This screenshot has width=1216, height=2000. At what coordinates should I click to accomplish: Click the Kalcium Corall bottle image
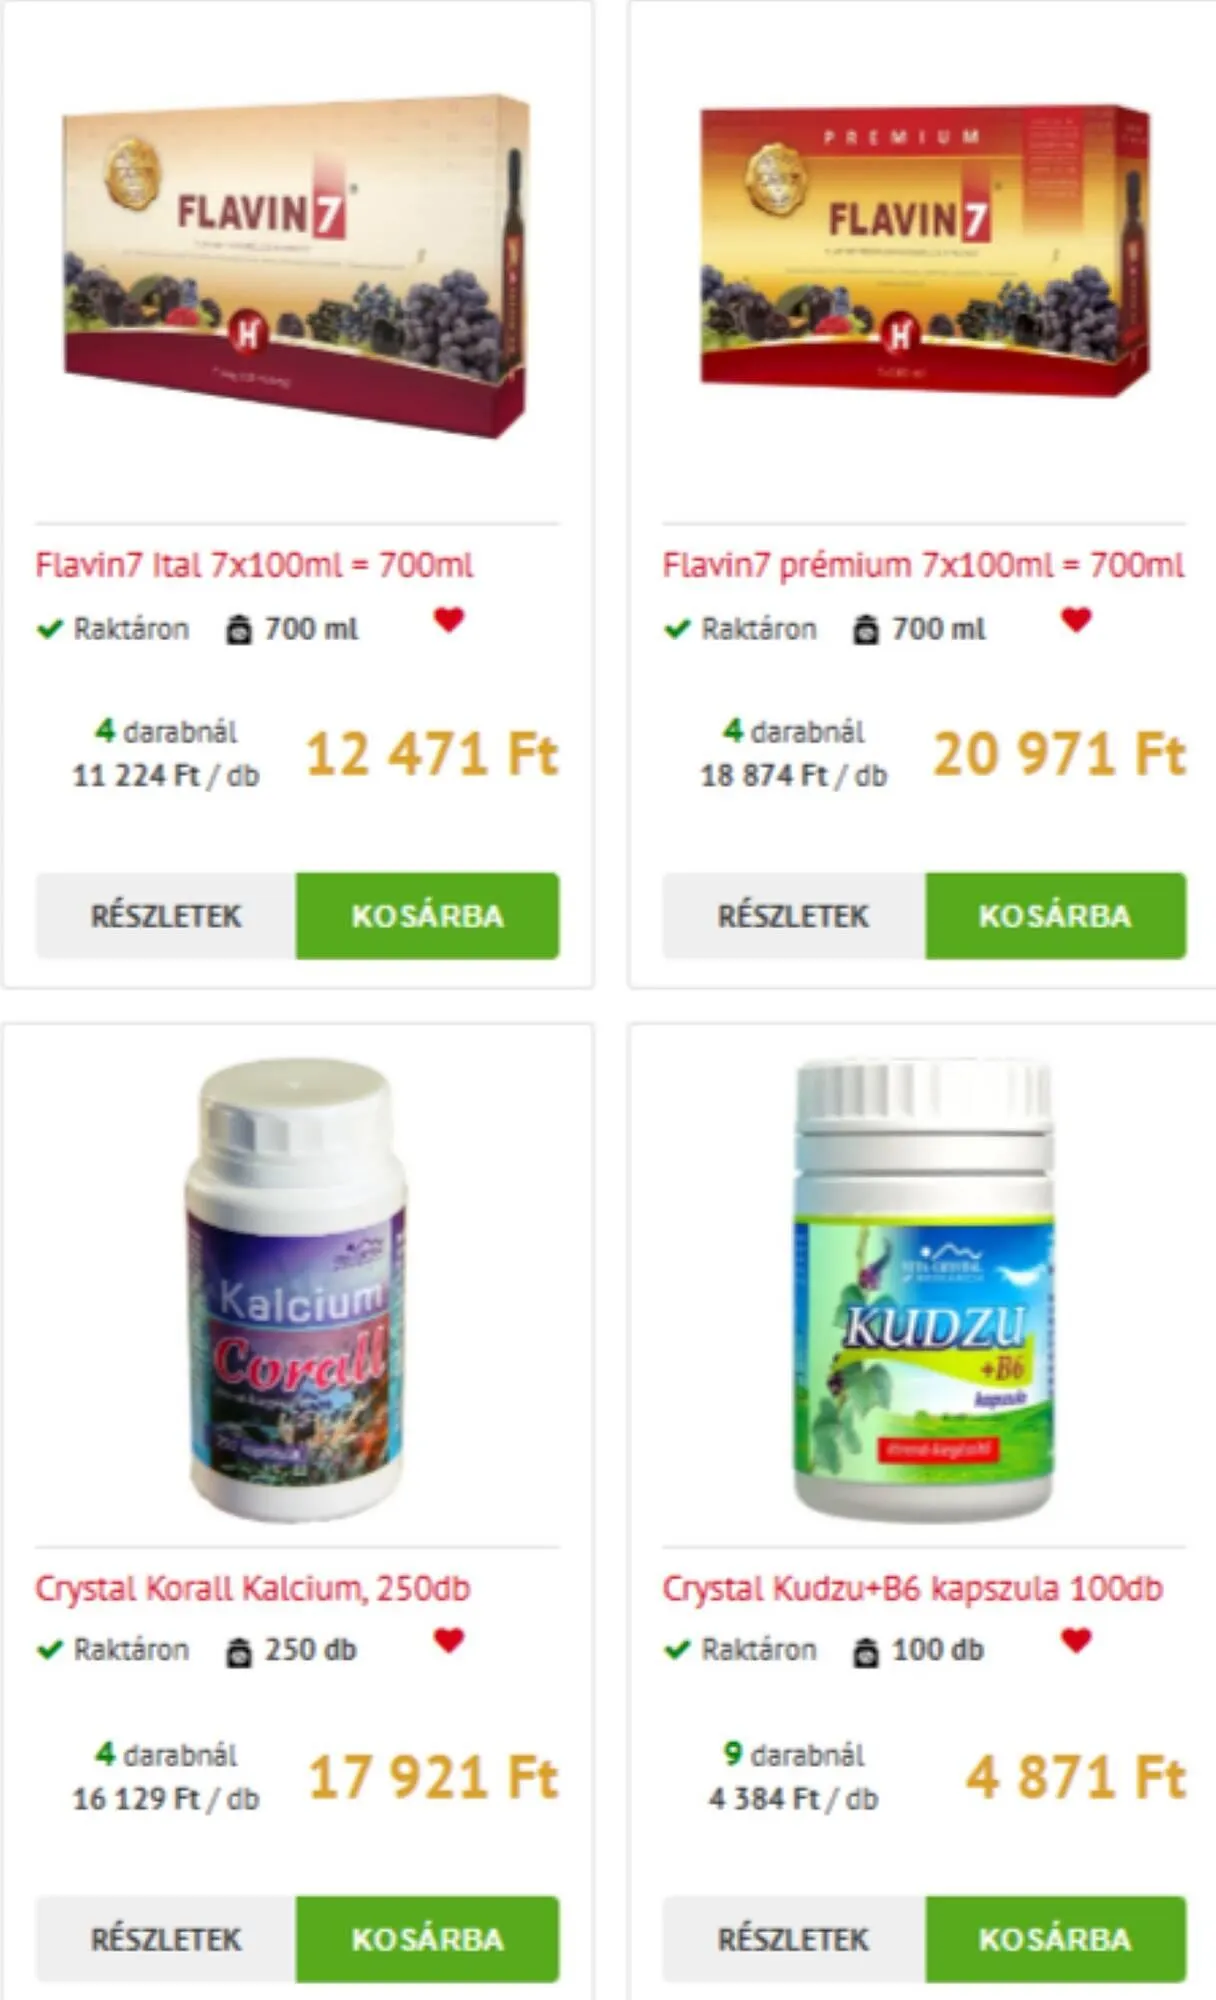(x=297, y=1290)
